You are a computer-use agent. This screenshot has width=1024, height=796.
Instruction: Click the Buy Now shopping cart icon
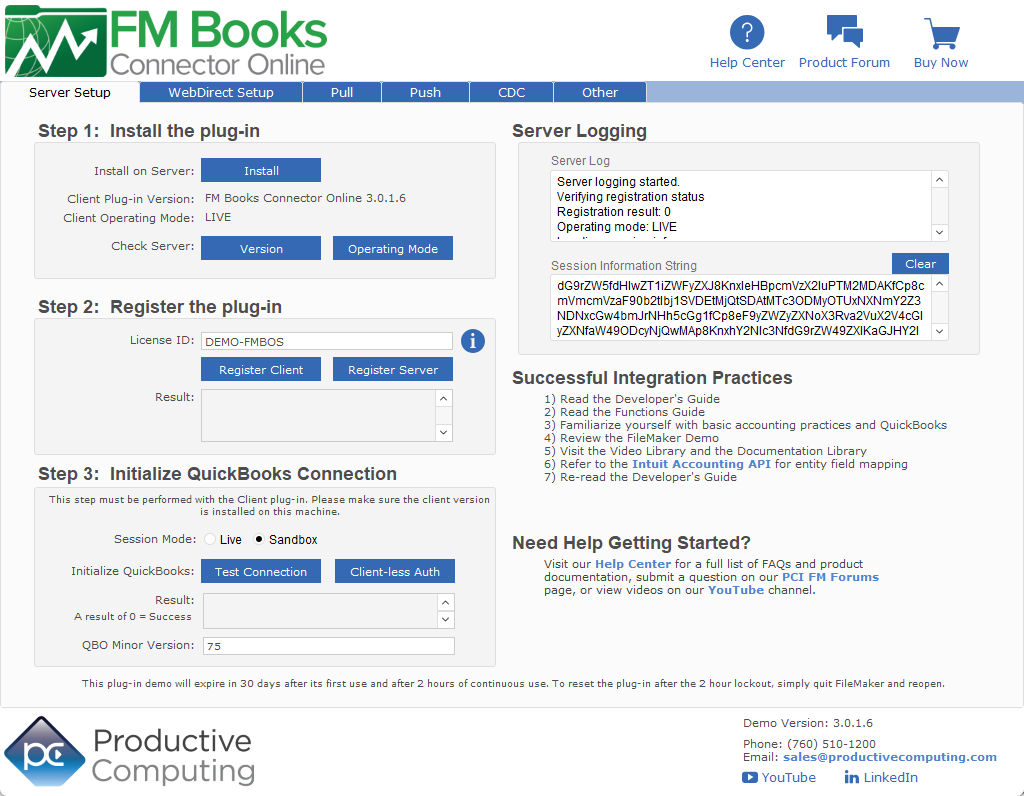tap(941, 33)
